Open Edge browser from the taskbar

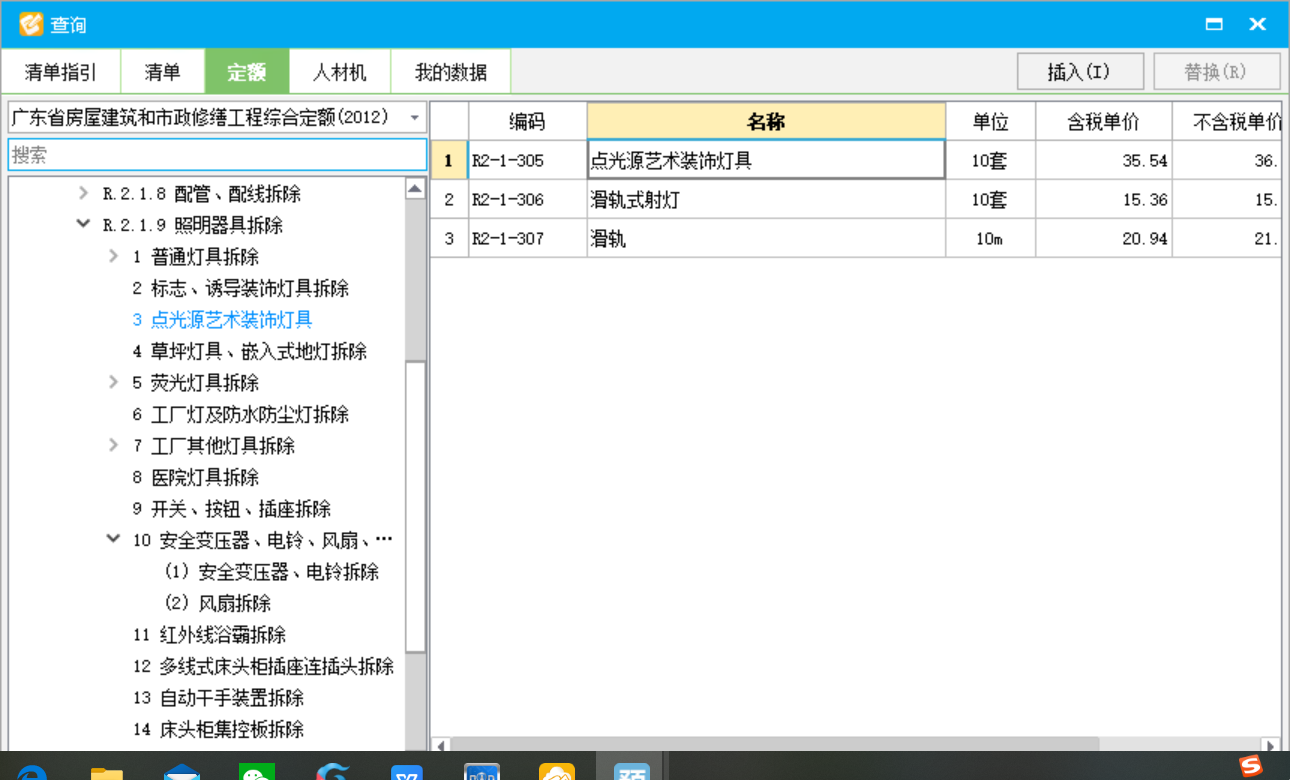[x=32, y=771]
